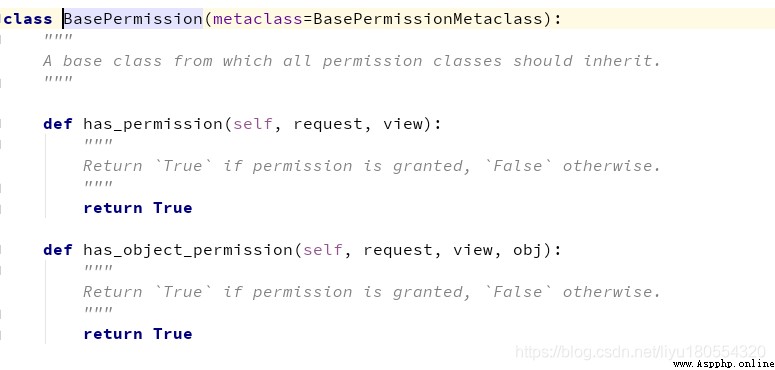Click the blog.csdn.net watermark URL
The height and width of the screenshot is (370, 775).
(641, 352)
